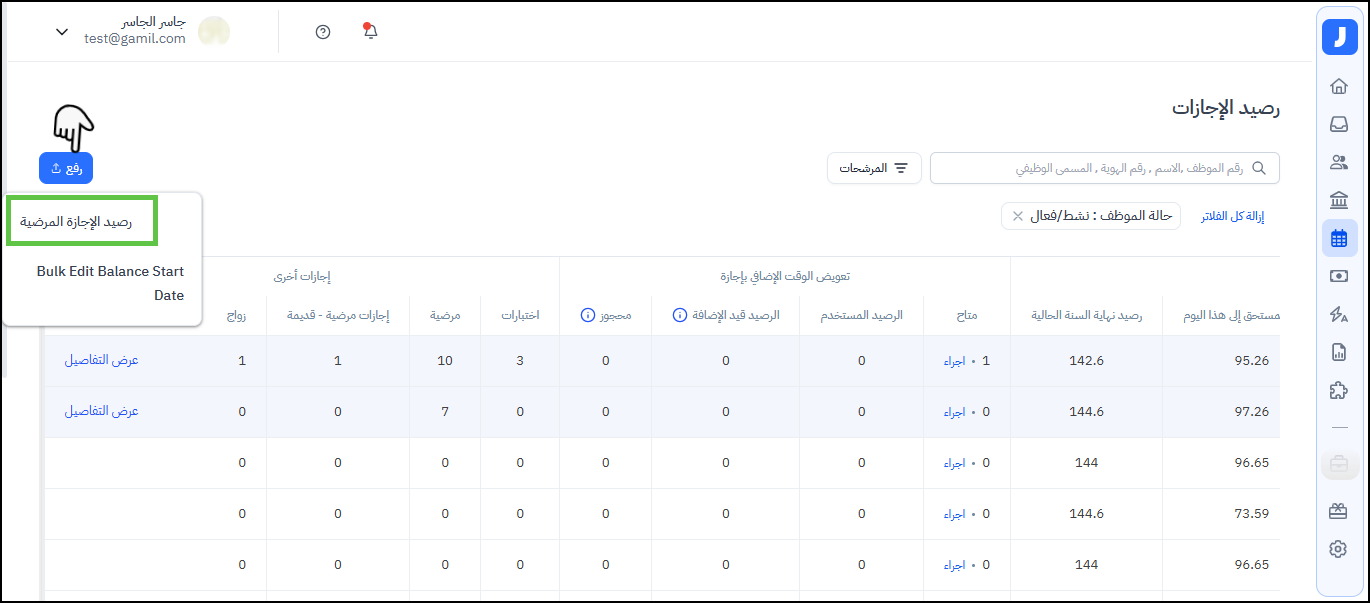
Task: Choose Bulk Edit Balance Start Date option
Action: pos(110,283)
